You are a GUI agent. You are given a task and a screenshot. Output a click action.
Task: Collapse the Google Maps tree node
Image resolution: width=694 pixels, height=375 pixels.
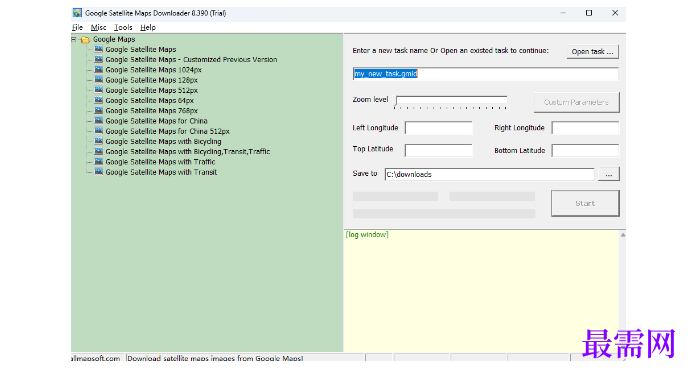[x=74, y=39]
